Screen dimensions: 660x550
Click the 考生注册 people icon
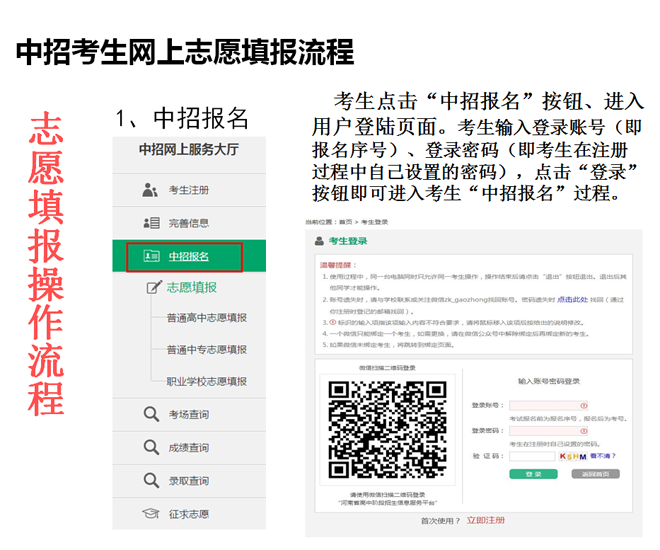151,190
